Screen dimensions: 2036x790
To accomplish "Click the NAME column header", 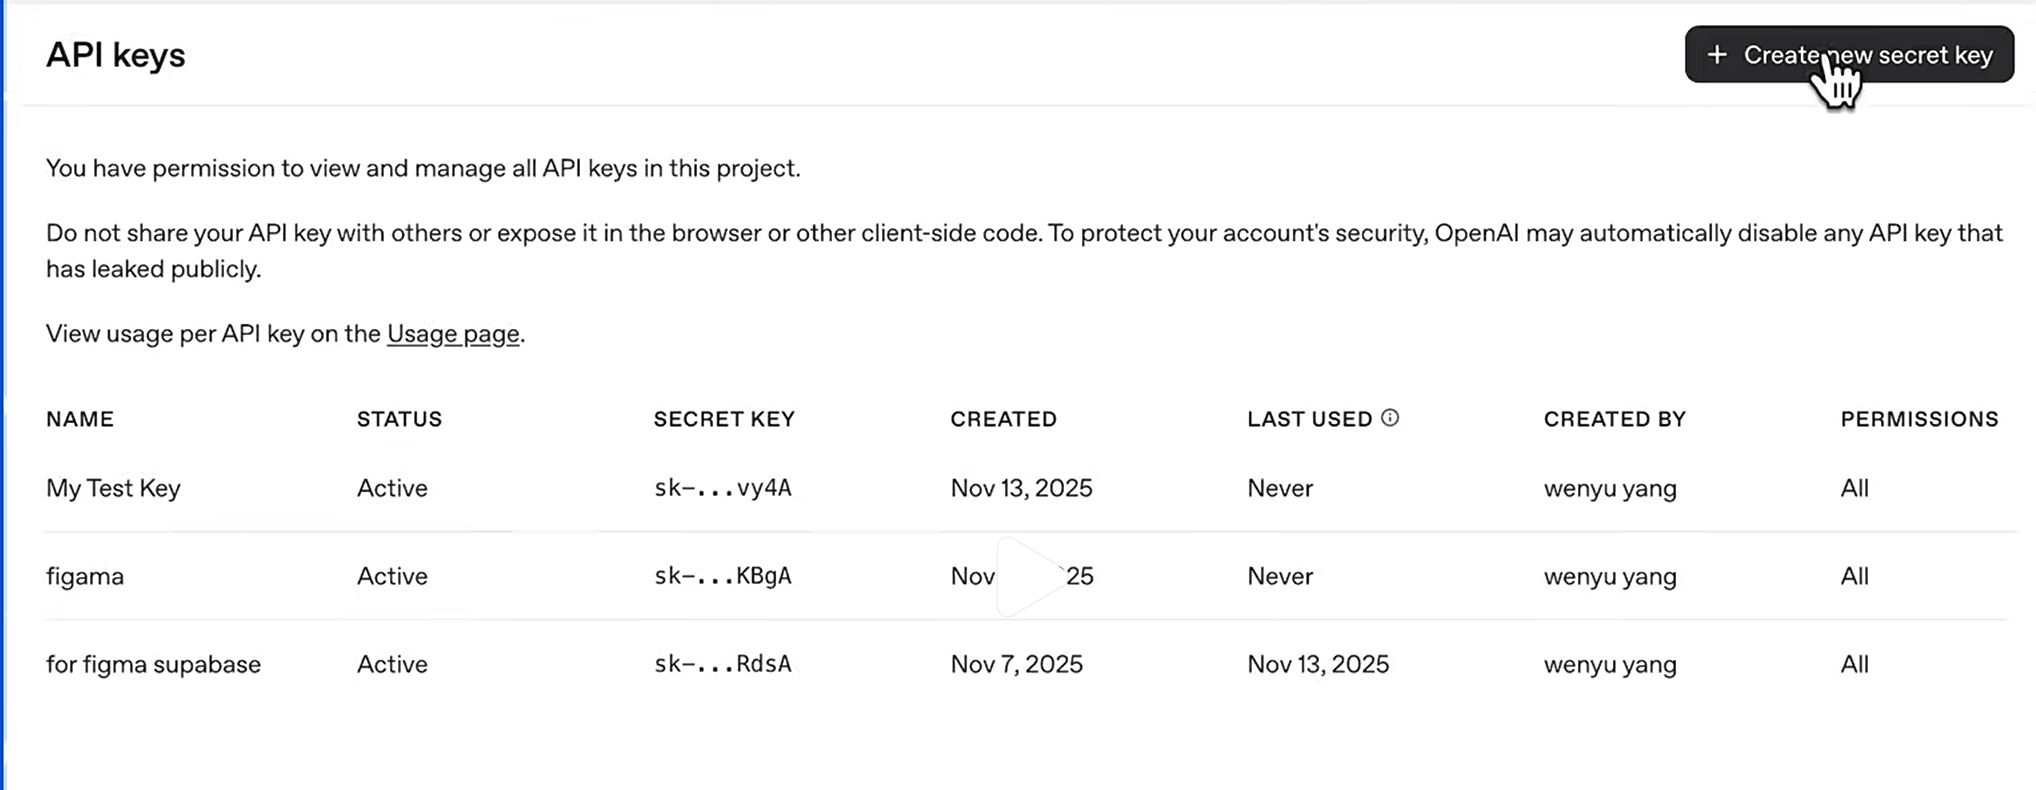I will point(80,419).
